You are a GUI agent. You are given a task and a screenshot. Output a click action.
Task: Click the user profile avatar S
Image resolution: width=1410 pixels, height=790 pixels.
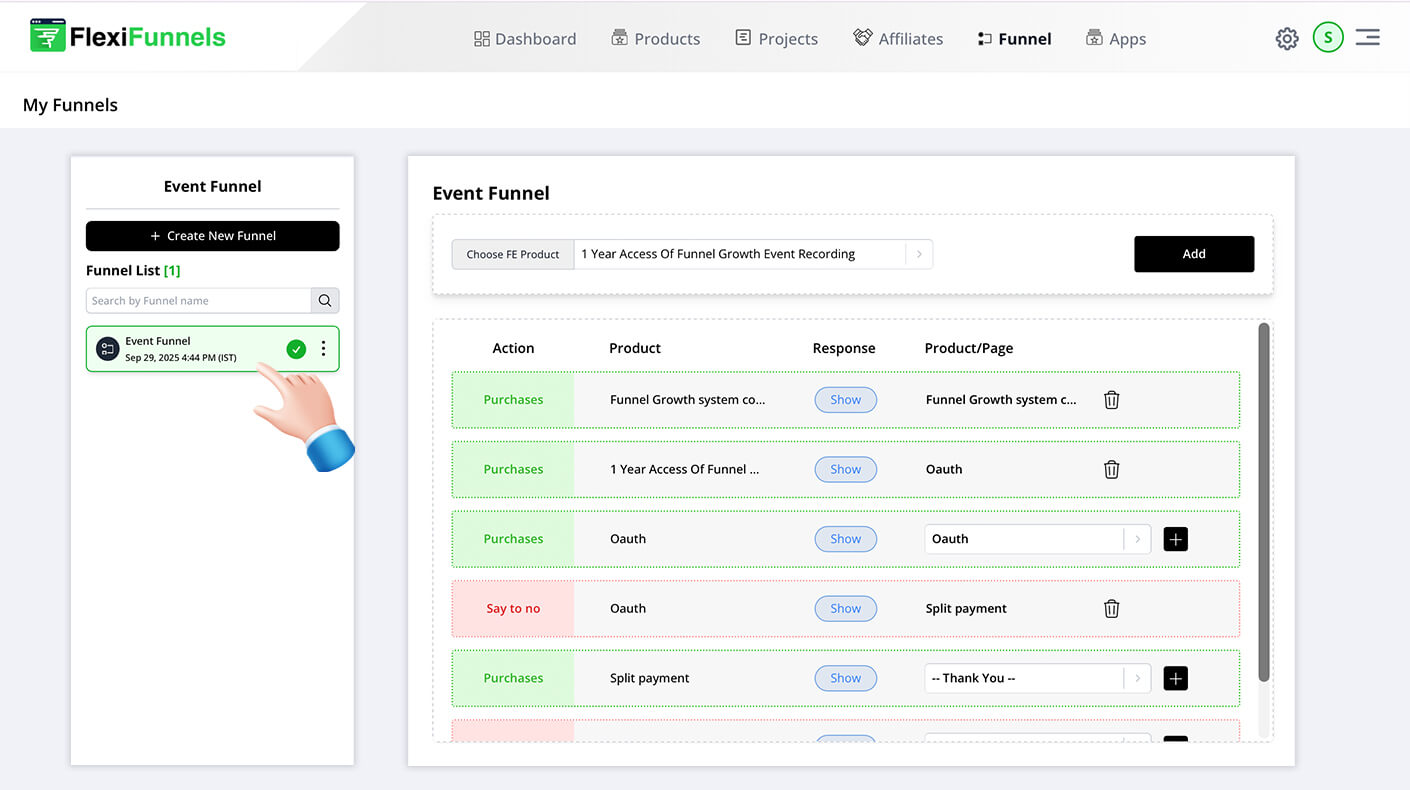tap(1328, 38)
